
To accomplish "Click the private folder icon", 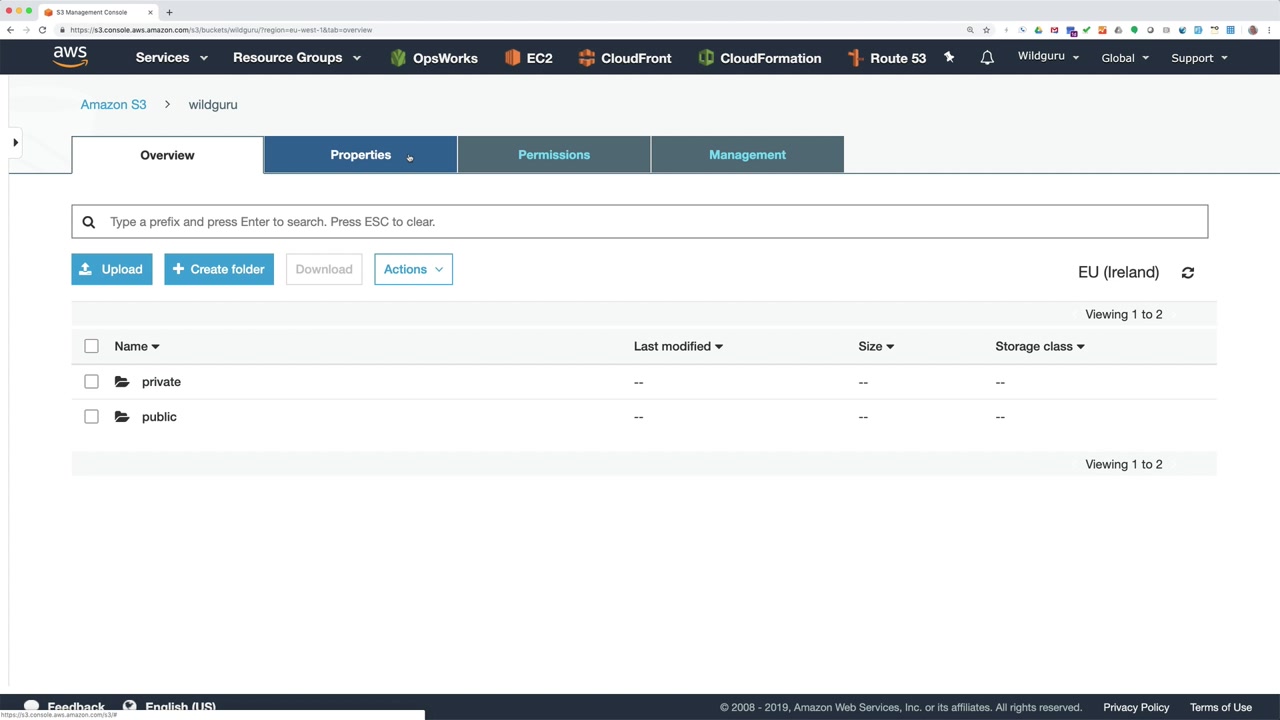I will 122,382.
